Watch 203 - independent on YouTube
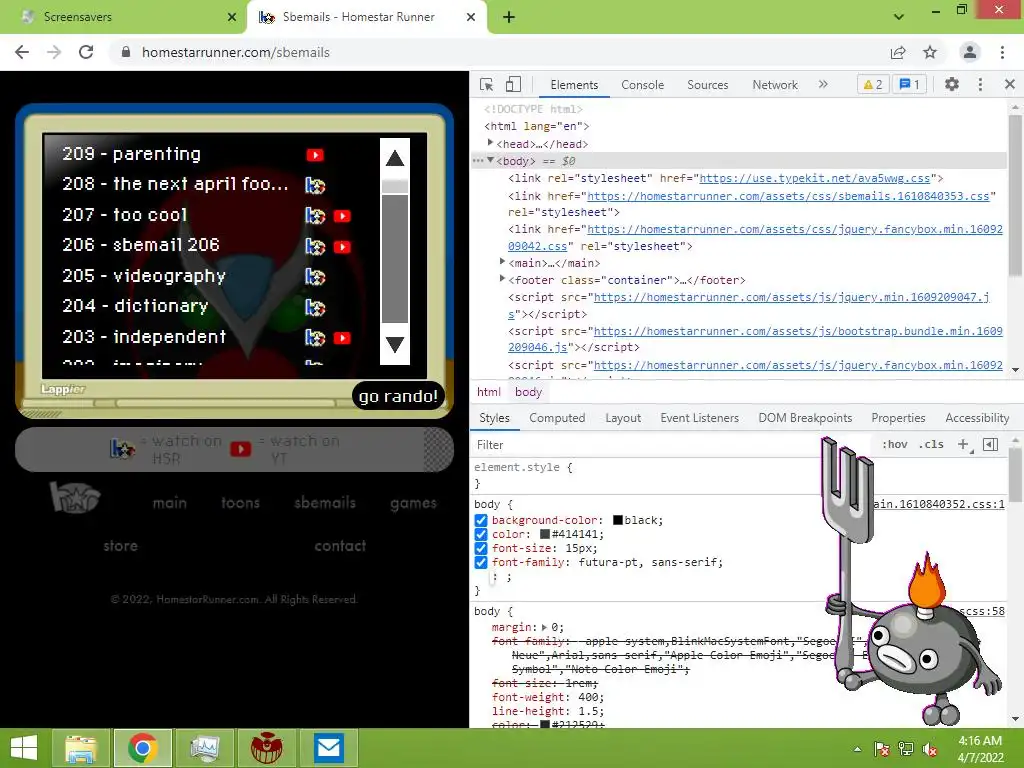The width and height of the screenshot is (1024, 768). 342,338
